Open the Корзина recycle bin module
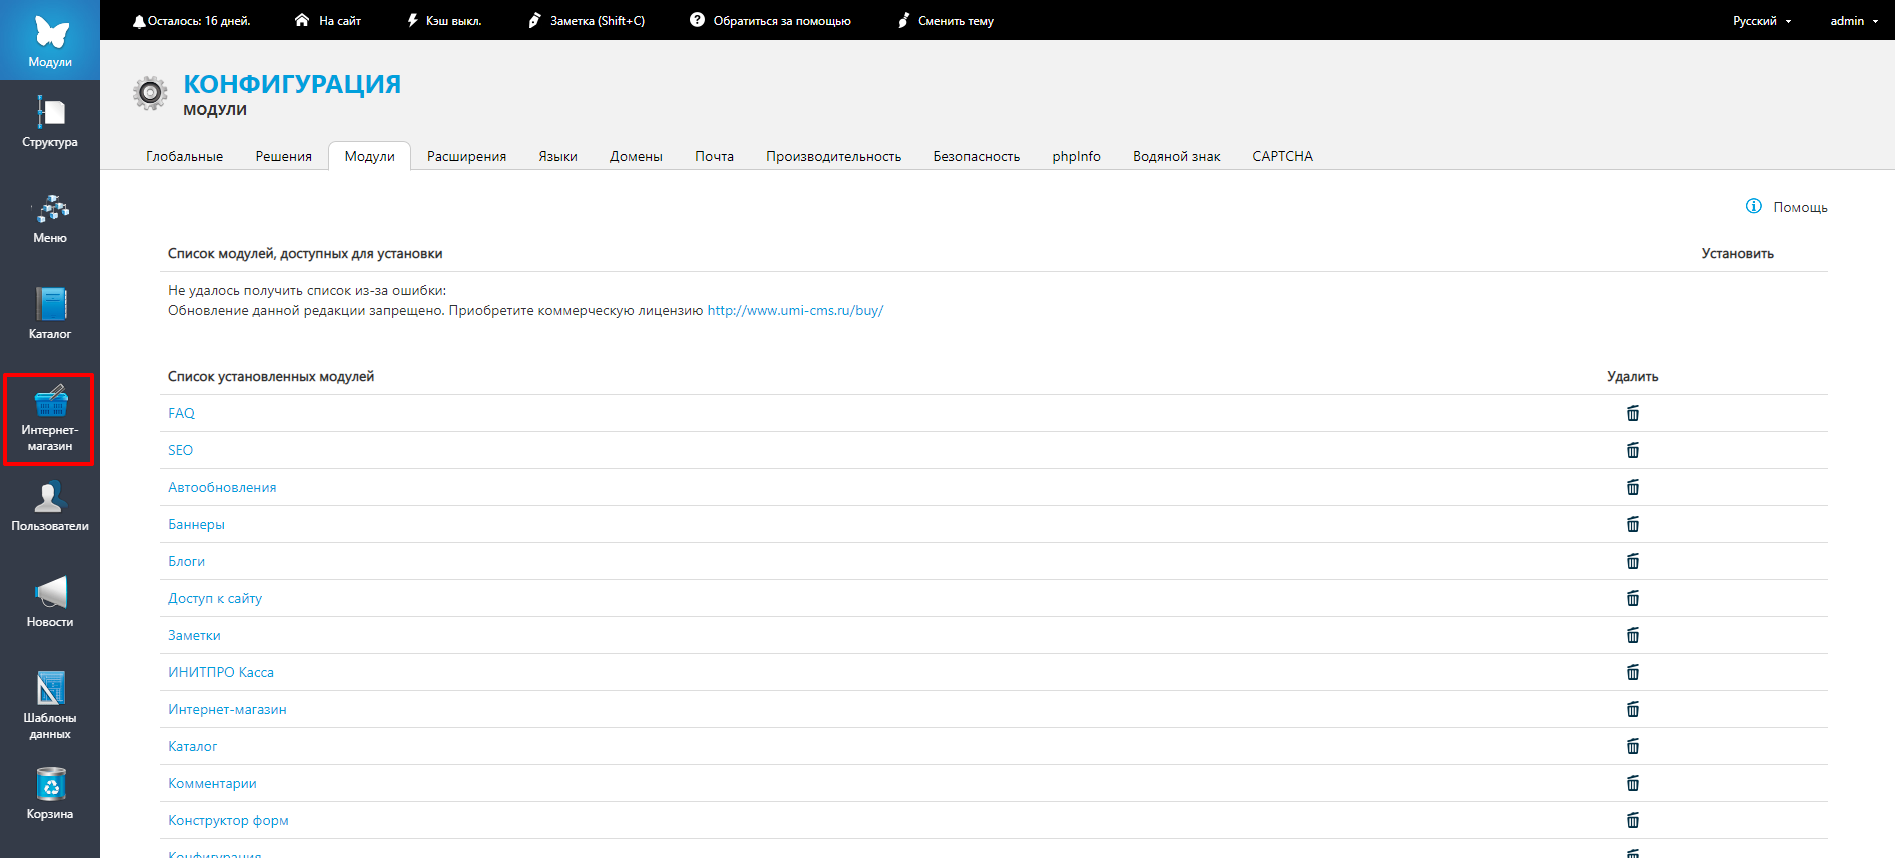 point(50,794)
